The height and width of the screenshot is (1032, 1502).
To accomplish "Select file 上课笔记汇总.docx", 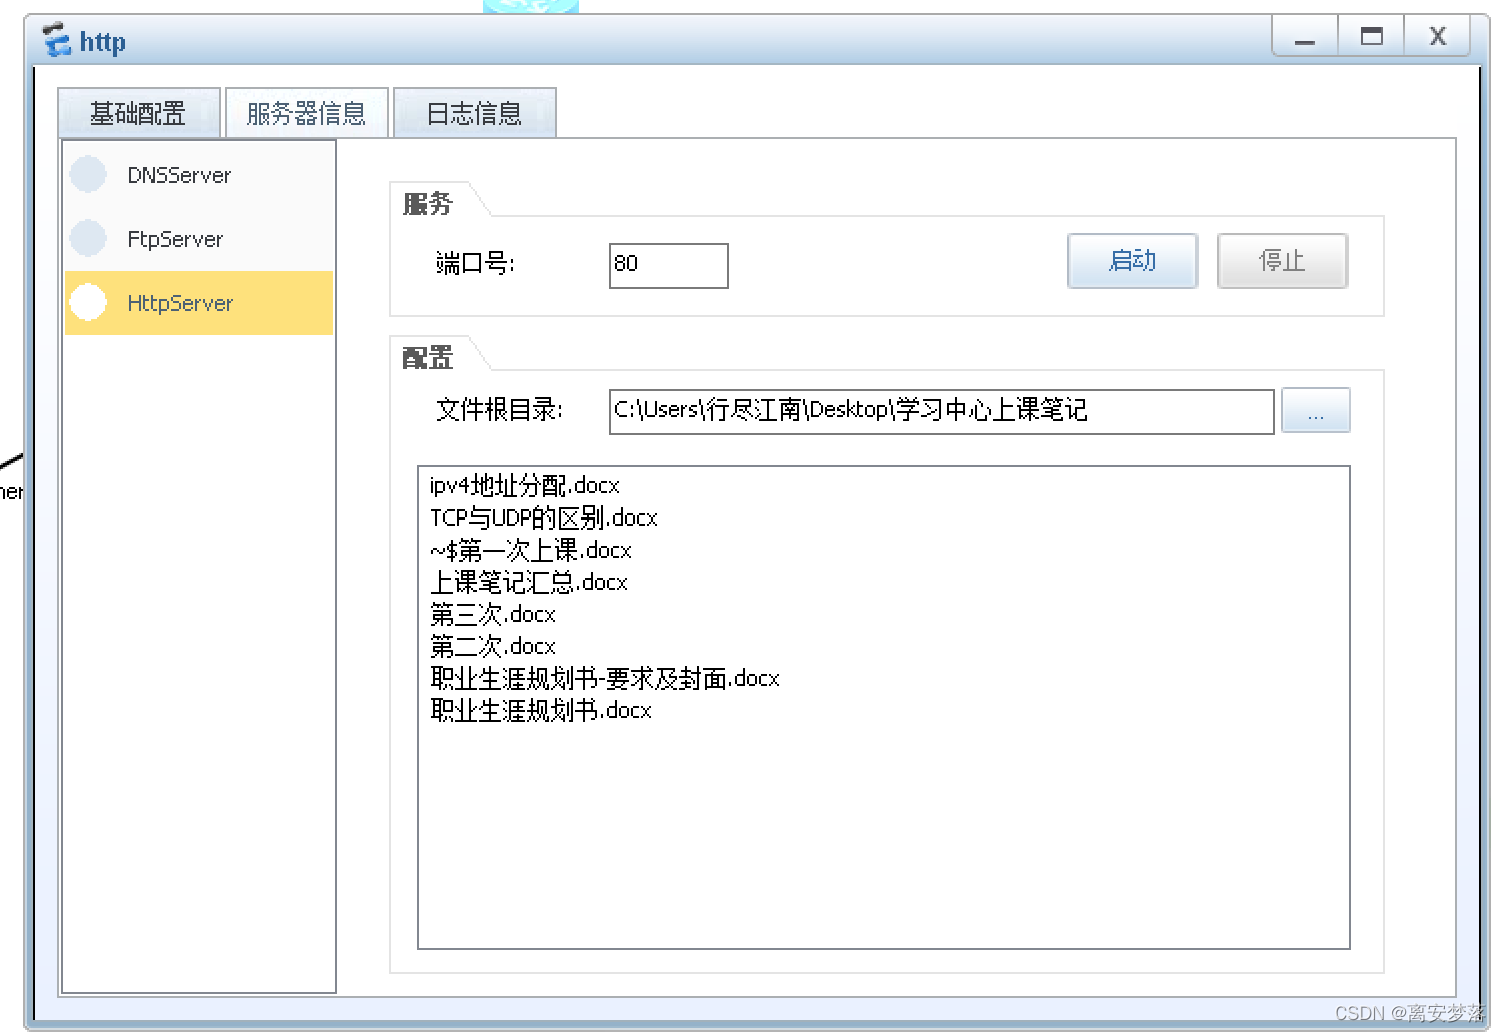I will point(529,582).
